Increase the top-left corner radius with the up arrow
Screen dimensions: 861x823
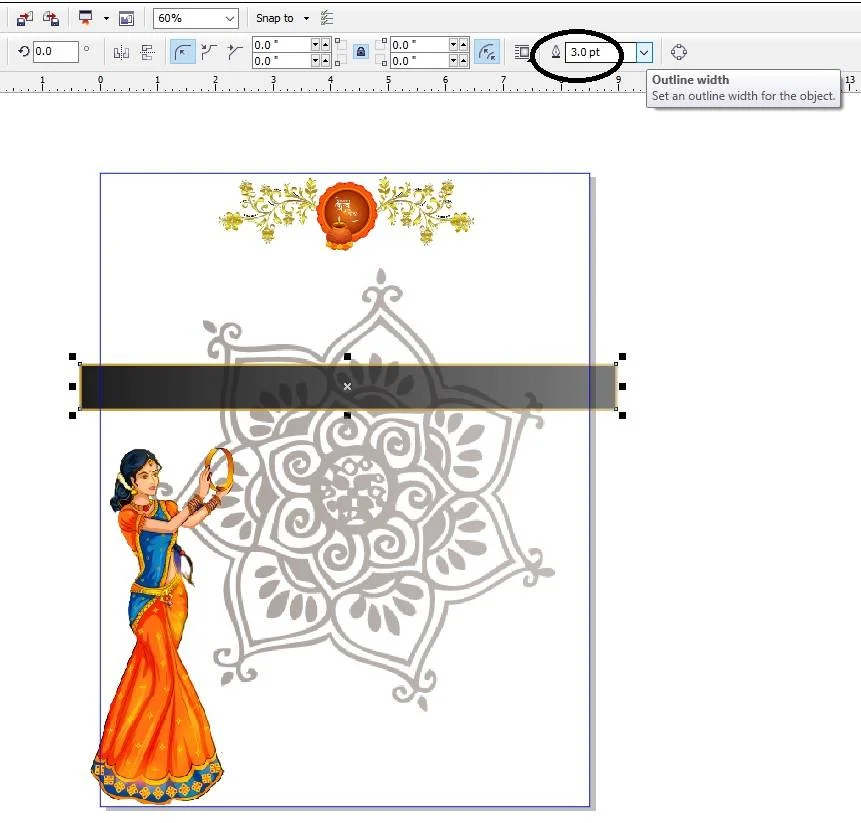coord(326,44)
